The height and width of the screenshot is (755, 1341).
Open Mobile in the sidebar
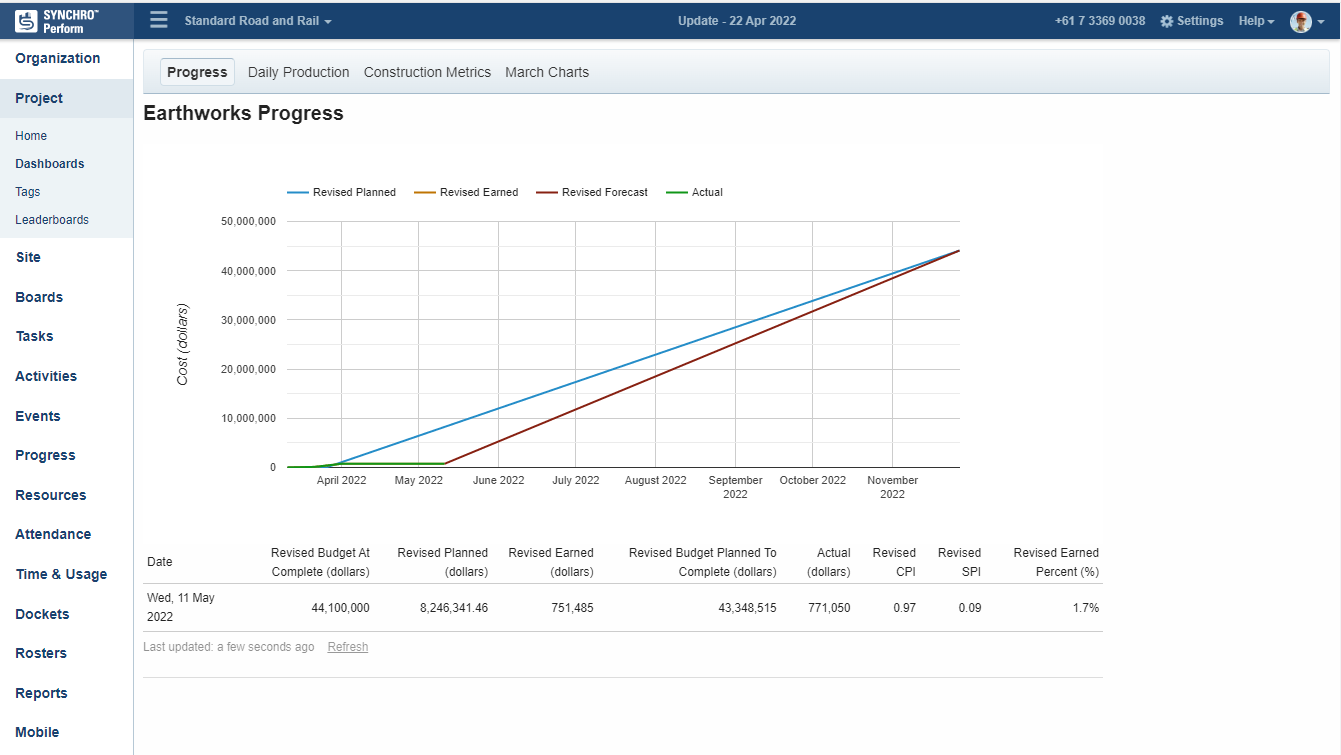pos(37,732)
